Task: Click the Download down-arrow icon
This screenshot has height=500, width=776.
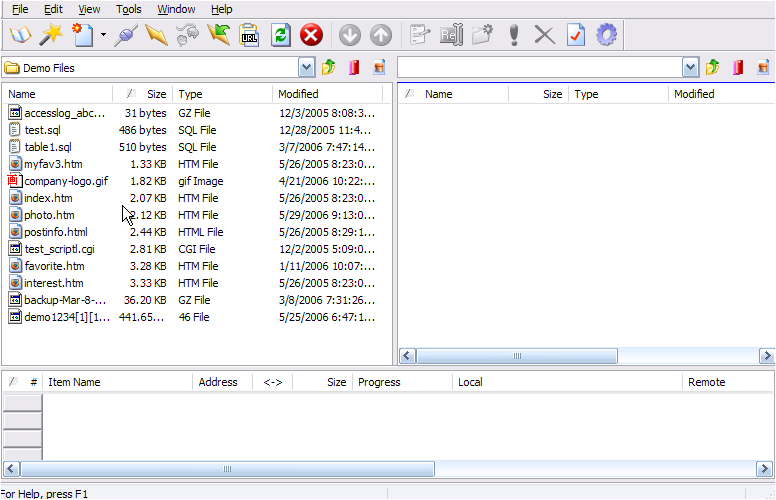Action: (x=350, y=35)
